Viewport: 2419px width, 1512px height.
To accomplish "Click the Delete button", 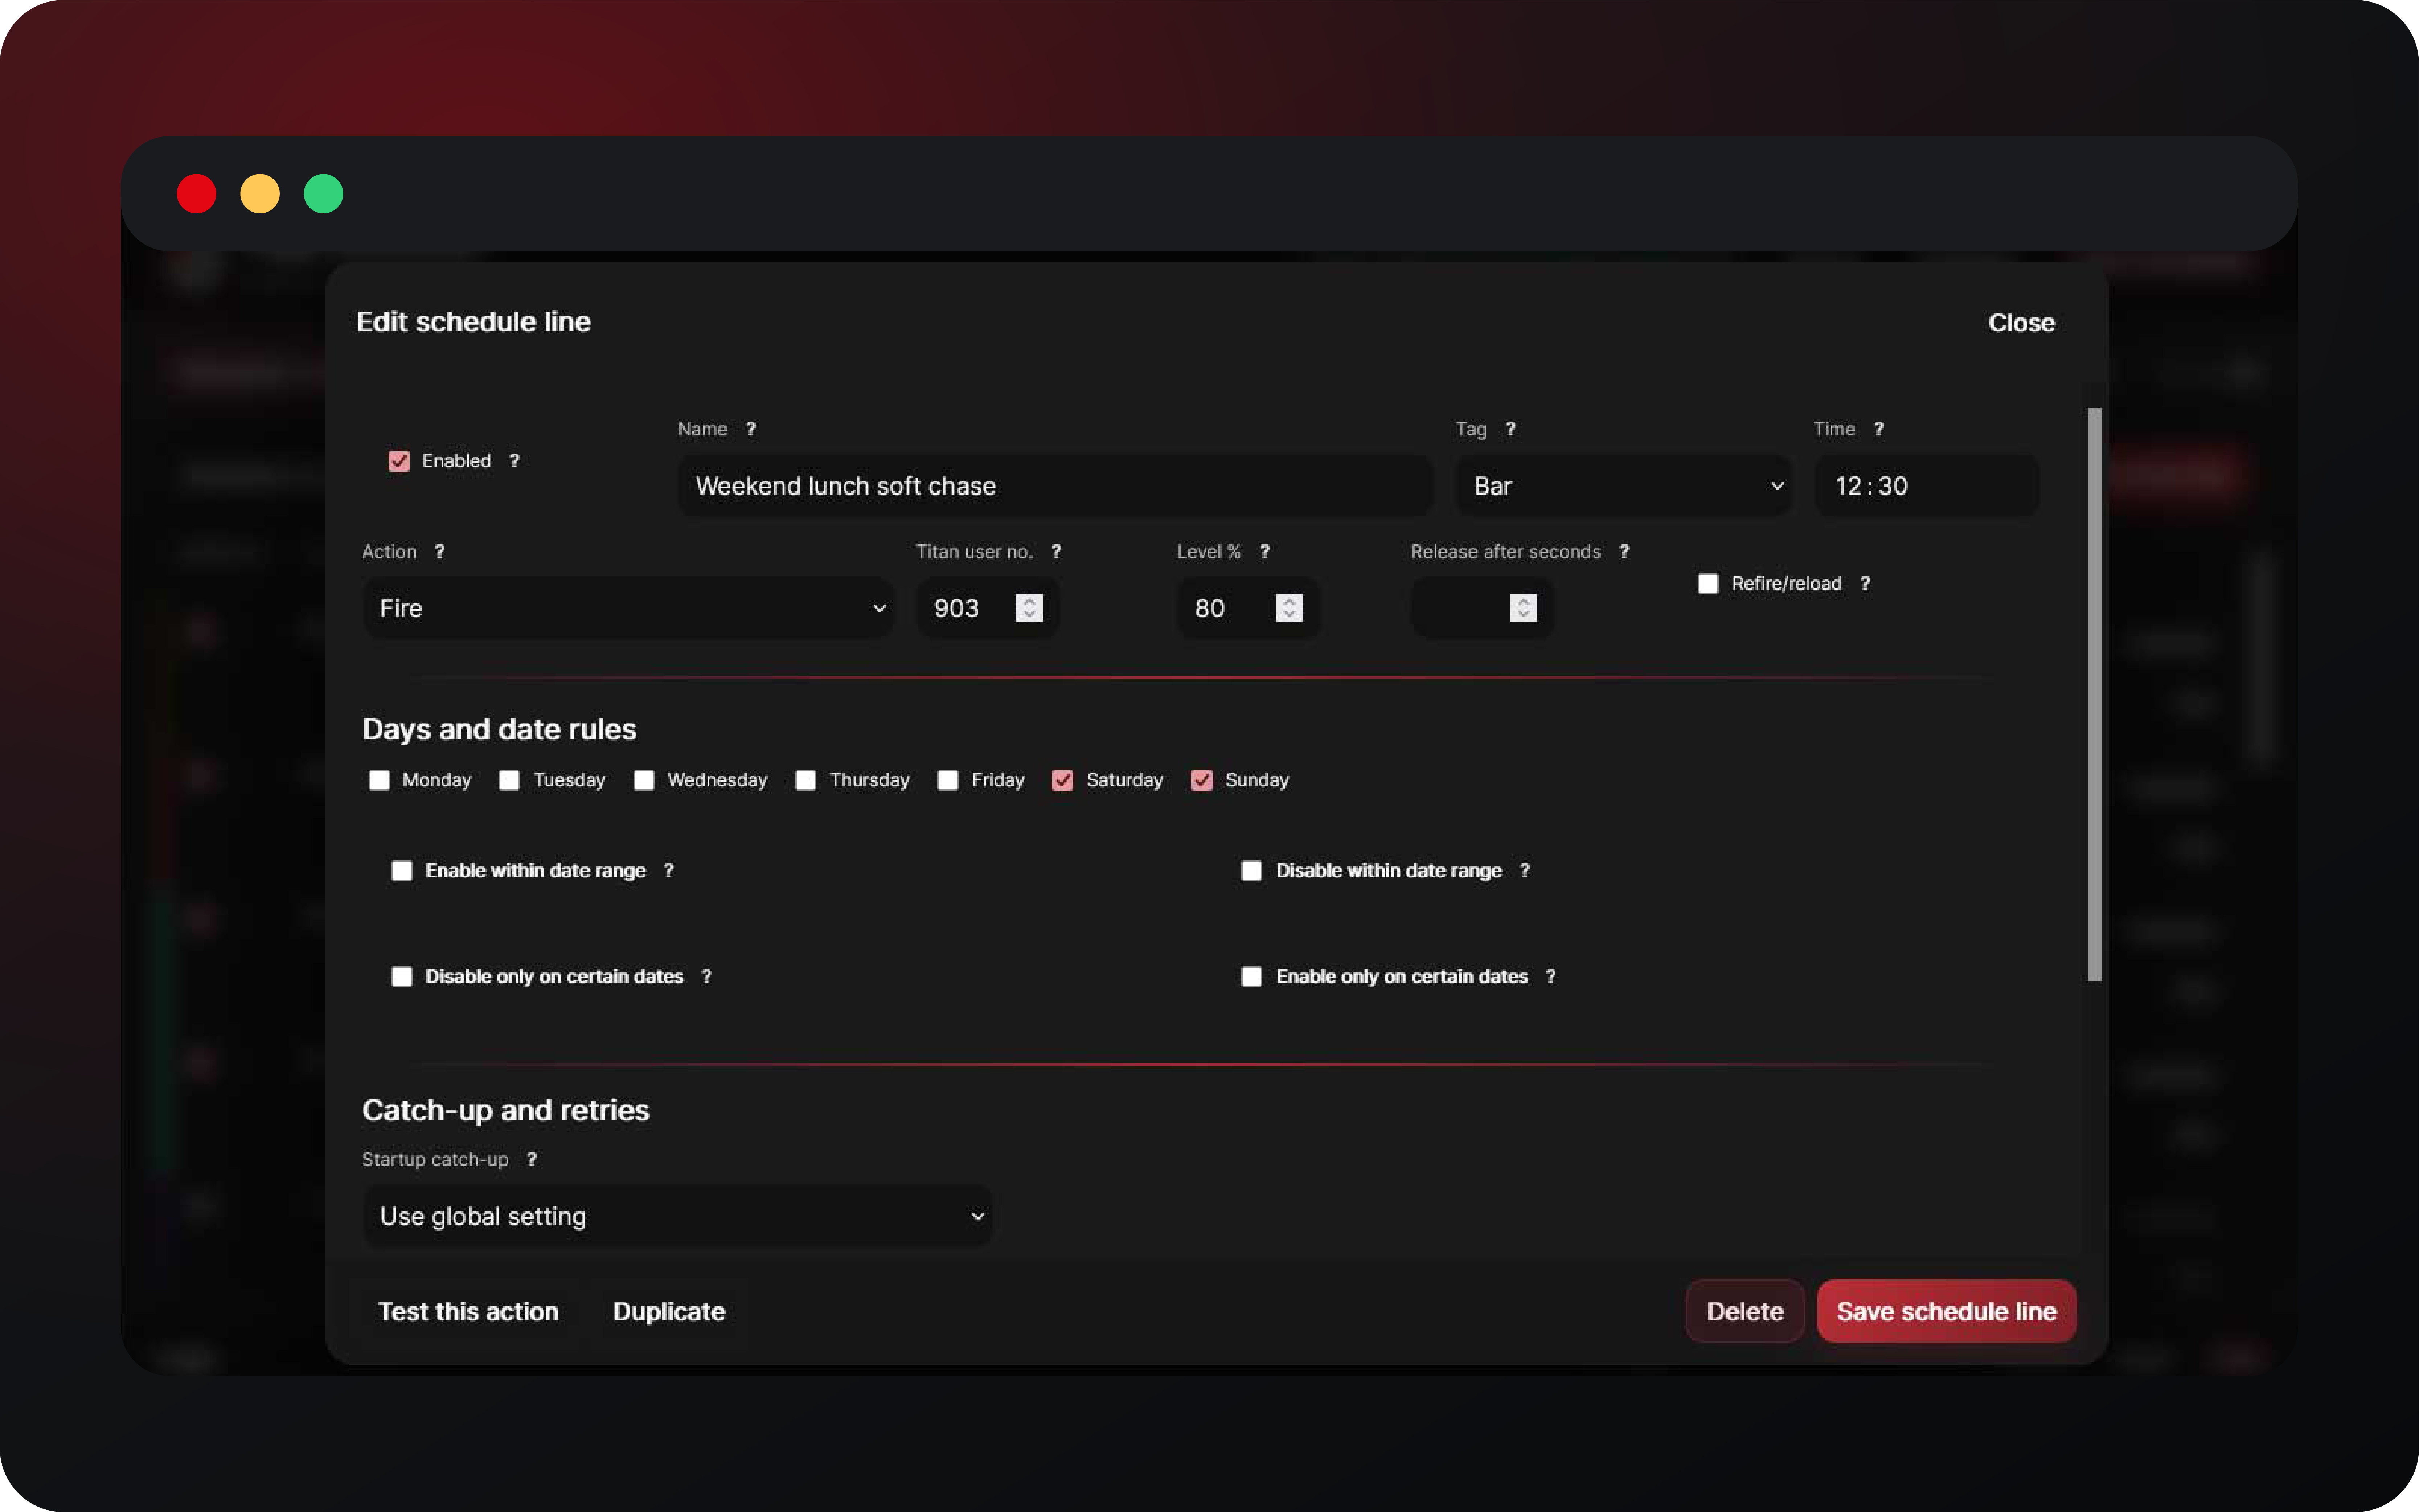I will (1745, 1311).
